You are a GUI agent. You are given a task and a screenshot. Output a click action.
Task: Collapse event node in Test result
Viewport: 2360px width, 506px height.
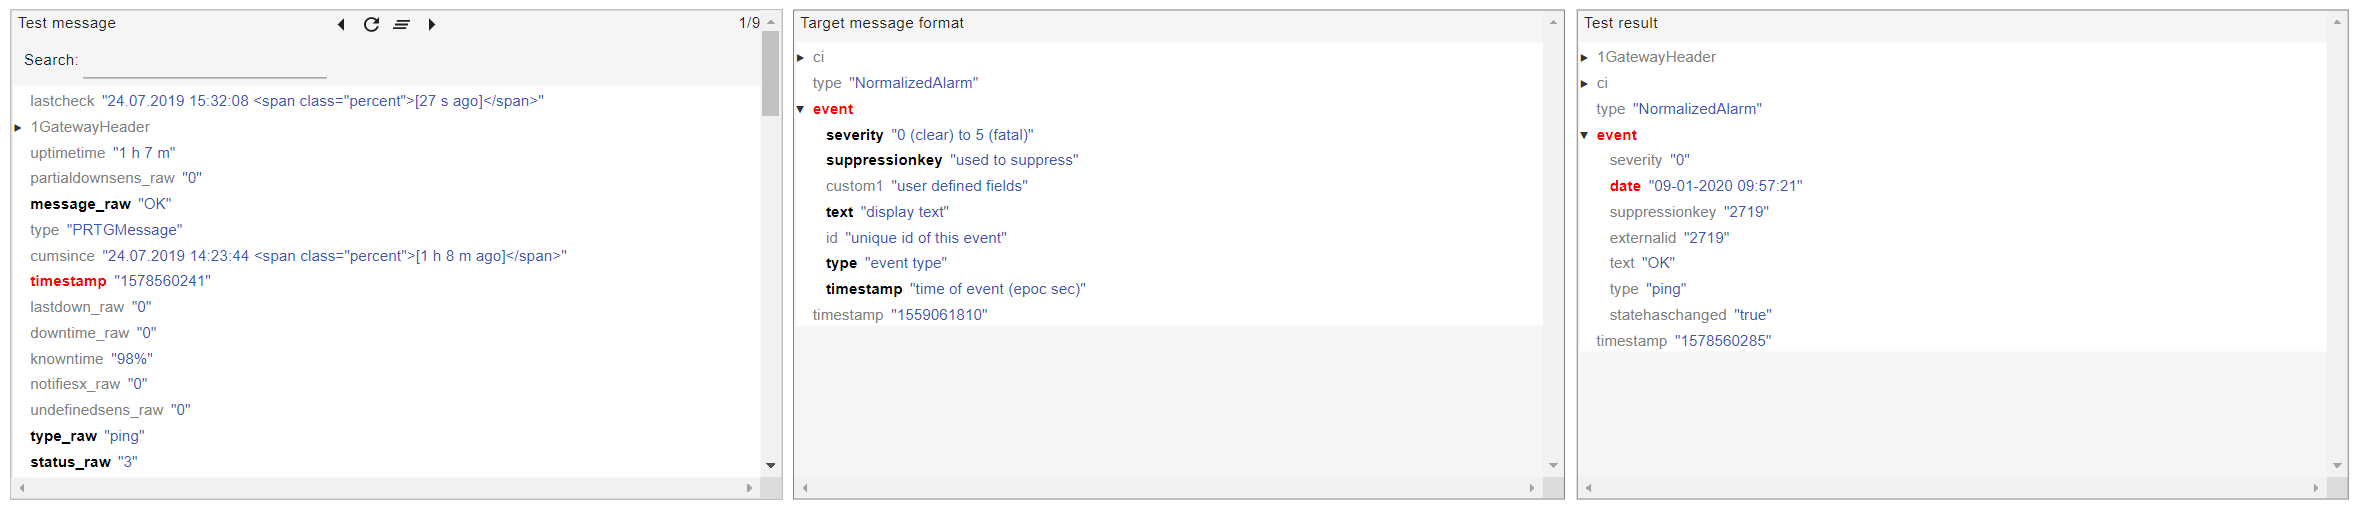click(x=1584, y=135)
